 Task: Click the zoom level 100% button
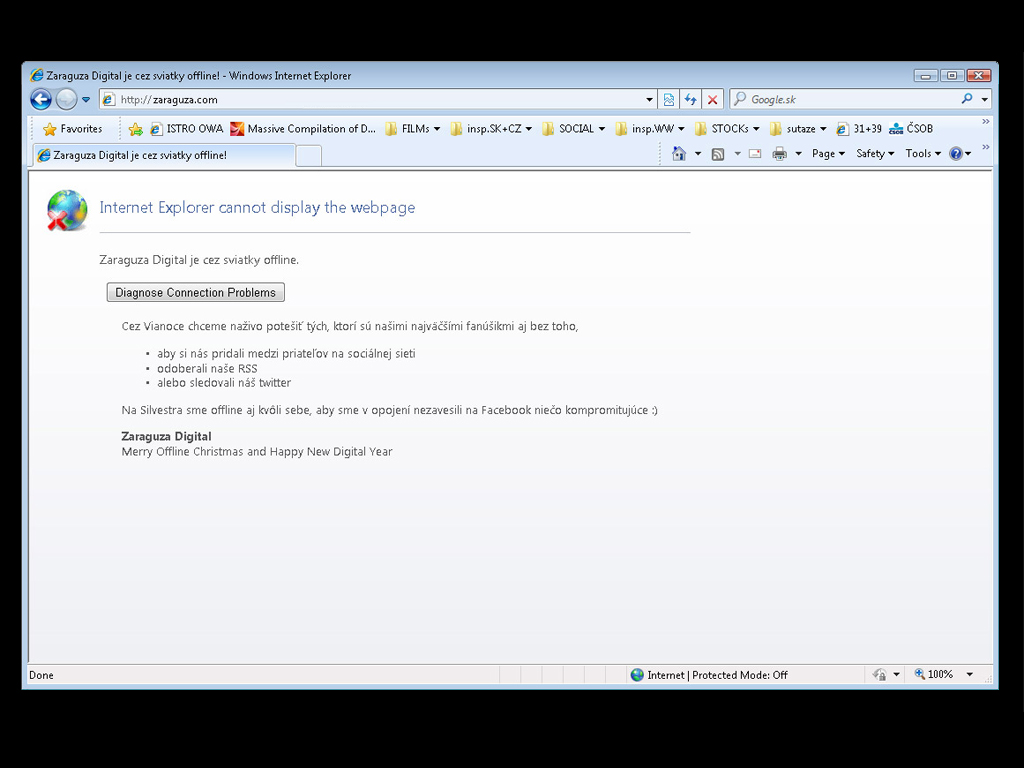pos(934,675)
